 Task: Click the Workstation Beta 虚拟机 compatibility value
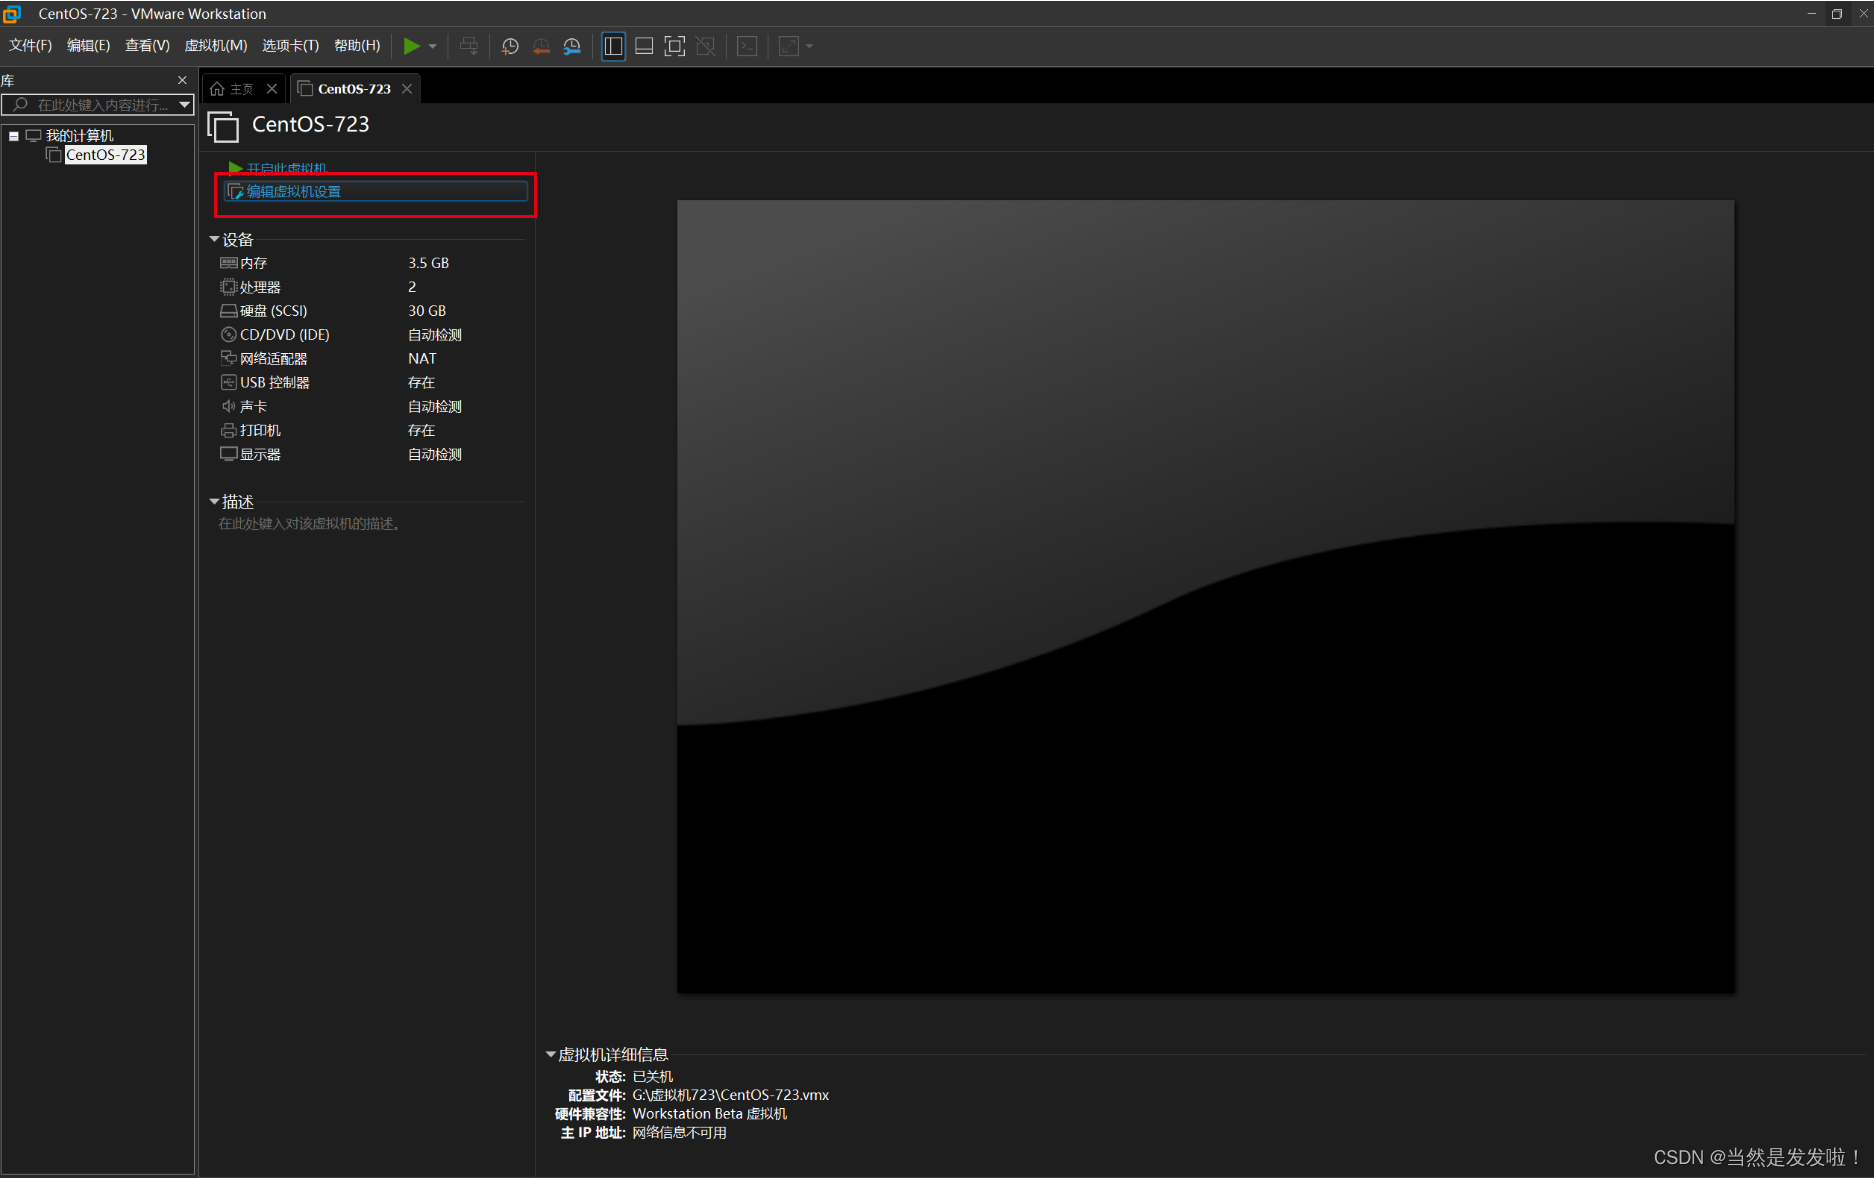tap(709, 1114)
